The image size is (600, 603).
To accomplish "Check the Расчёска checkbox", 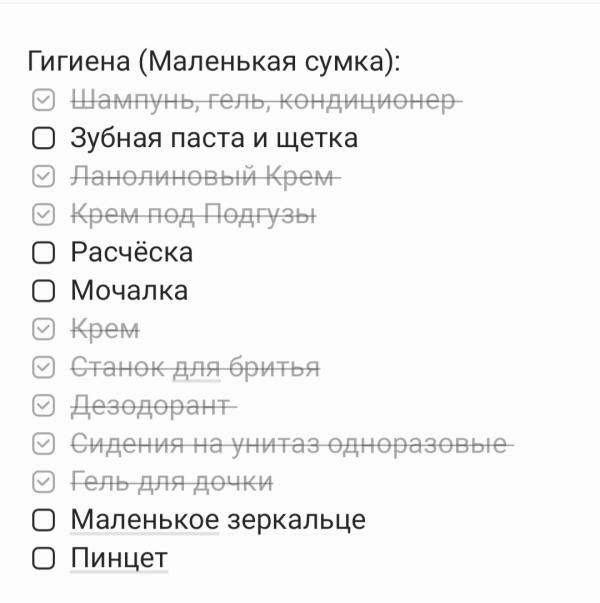I will point(43,253).
